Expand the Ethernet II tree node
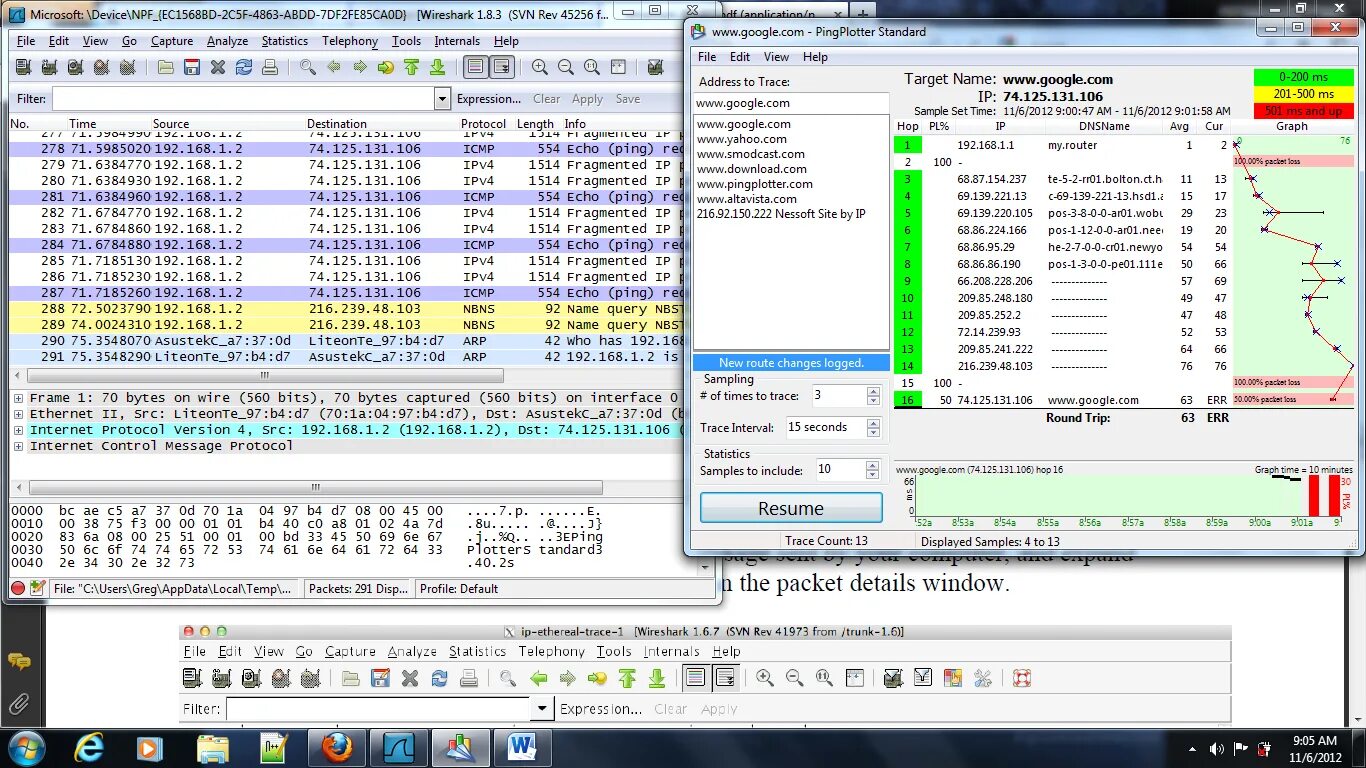The width and height of the screenshot is (1366, 768). pos(18,414)
